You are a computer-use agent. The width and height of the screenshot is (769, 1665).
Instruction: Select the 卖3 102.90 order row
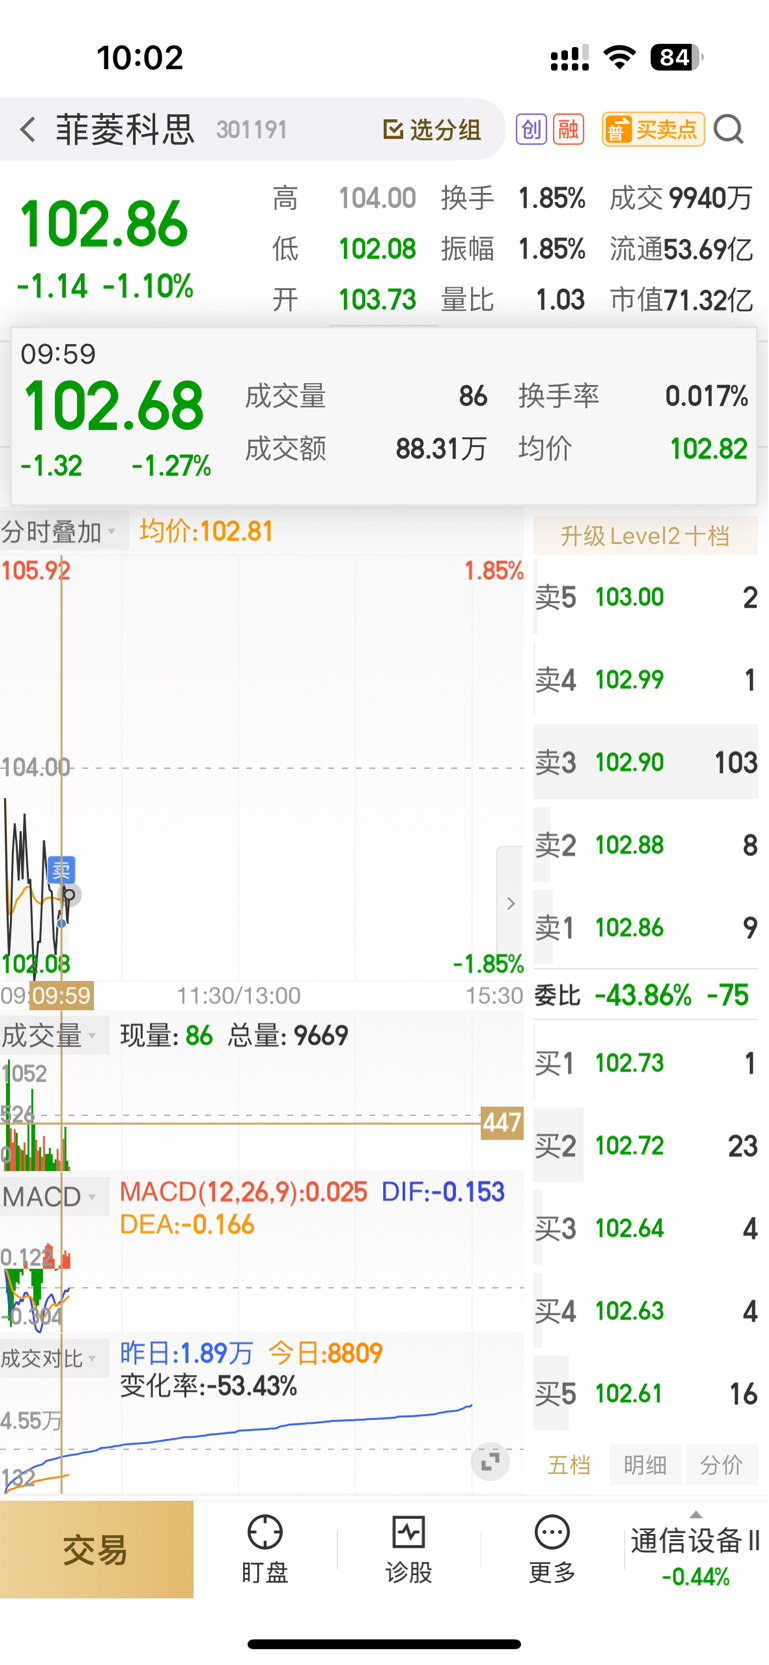click(x=645, y=763)
